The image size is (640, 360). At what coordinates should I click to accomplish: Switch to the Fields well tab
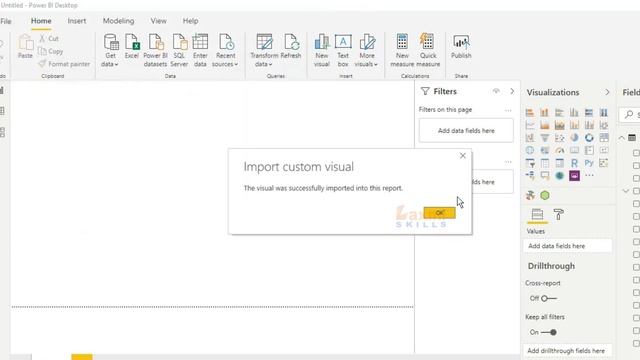pyautogui.click(x=537, y=214)
